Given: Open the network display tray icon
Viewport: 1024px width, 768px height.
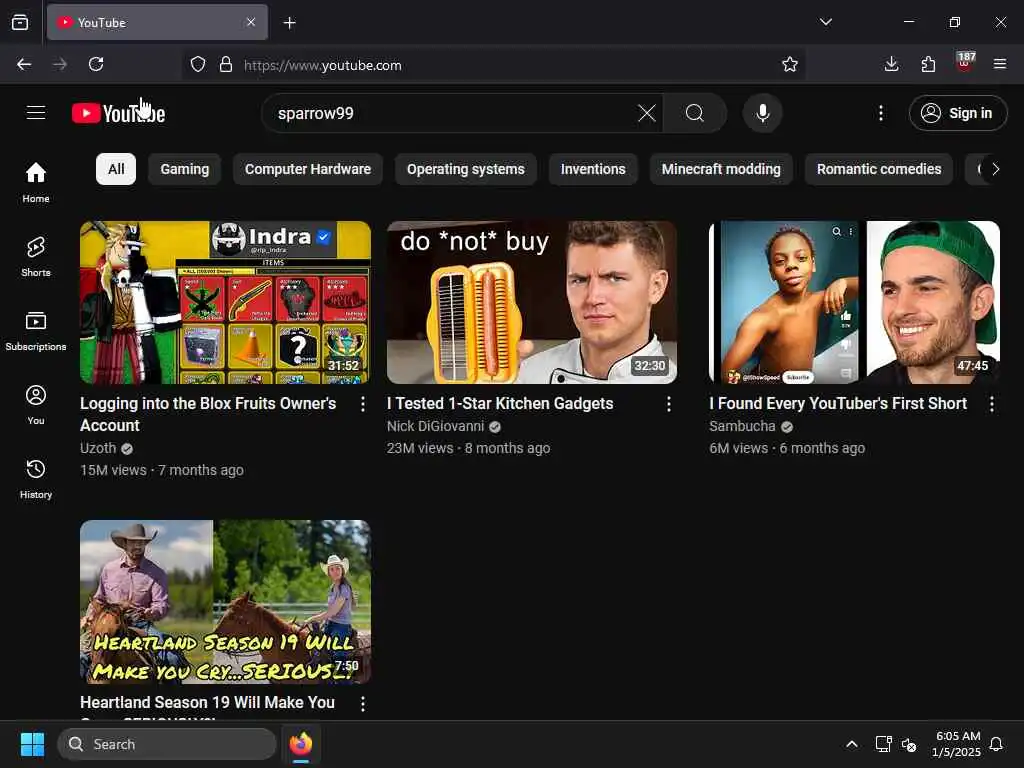Looking at the screenshot, I should [883, 744].
